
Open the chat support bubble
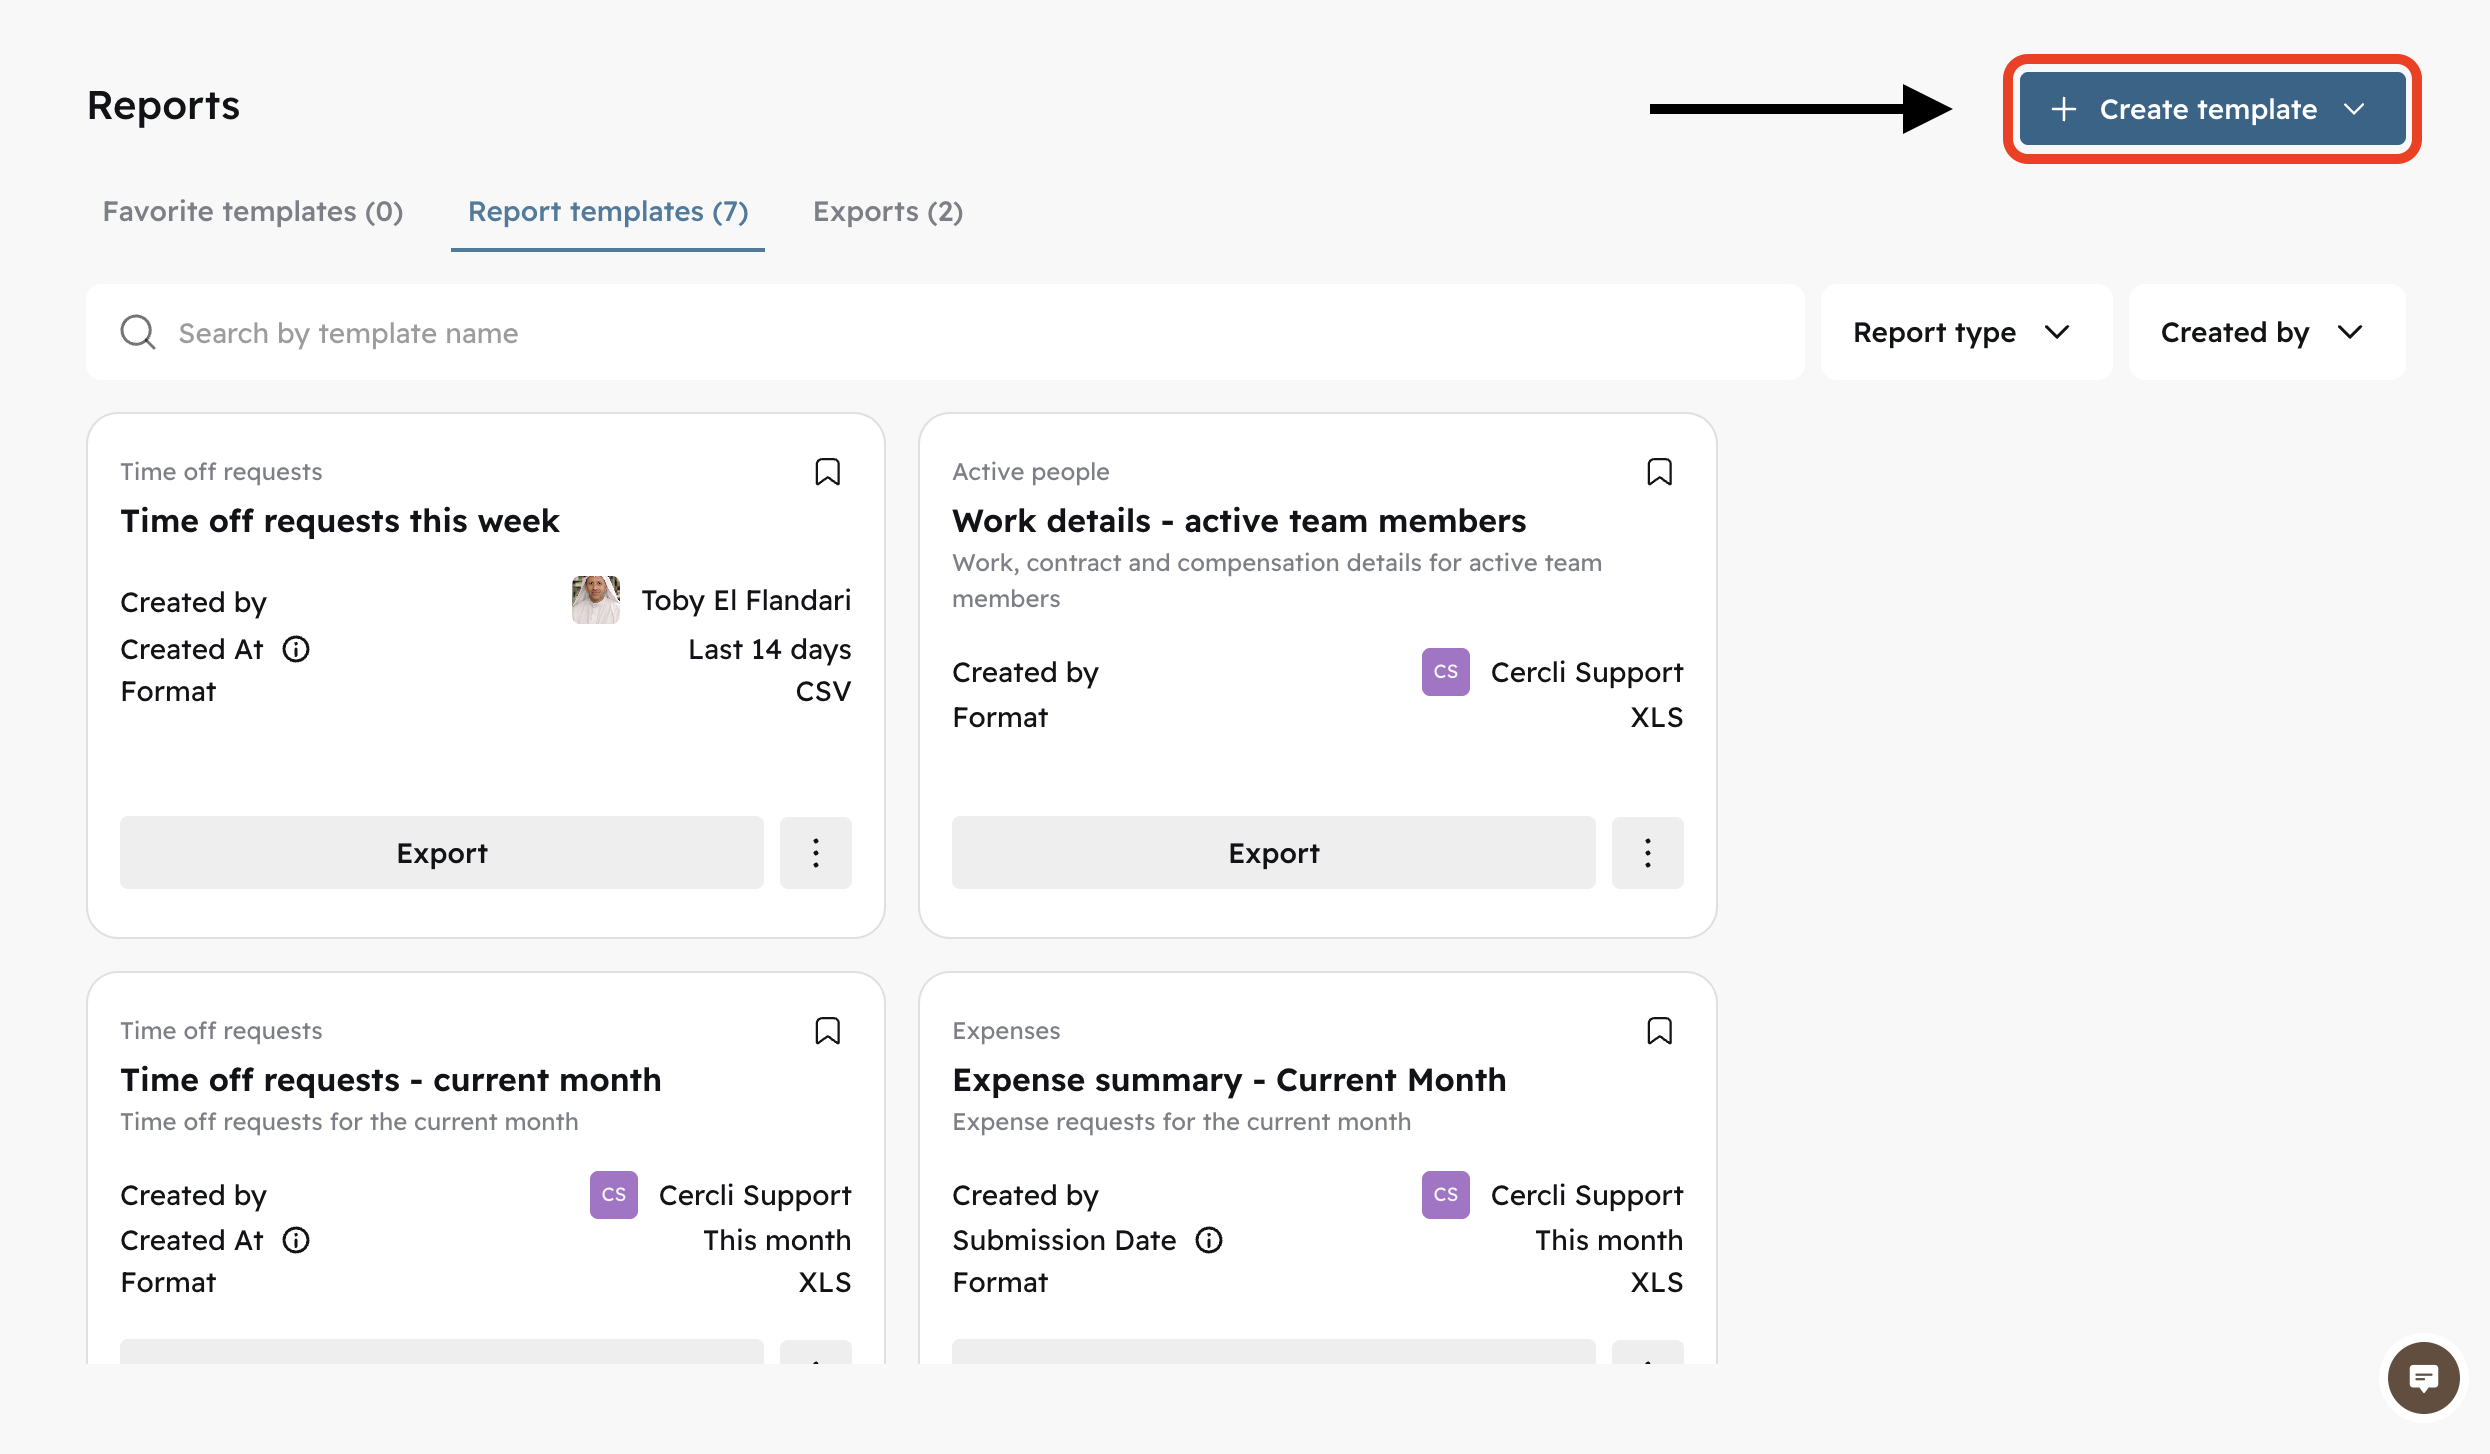pyautogui.click(x=2423, y=1379)
